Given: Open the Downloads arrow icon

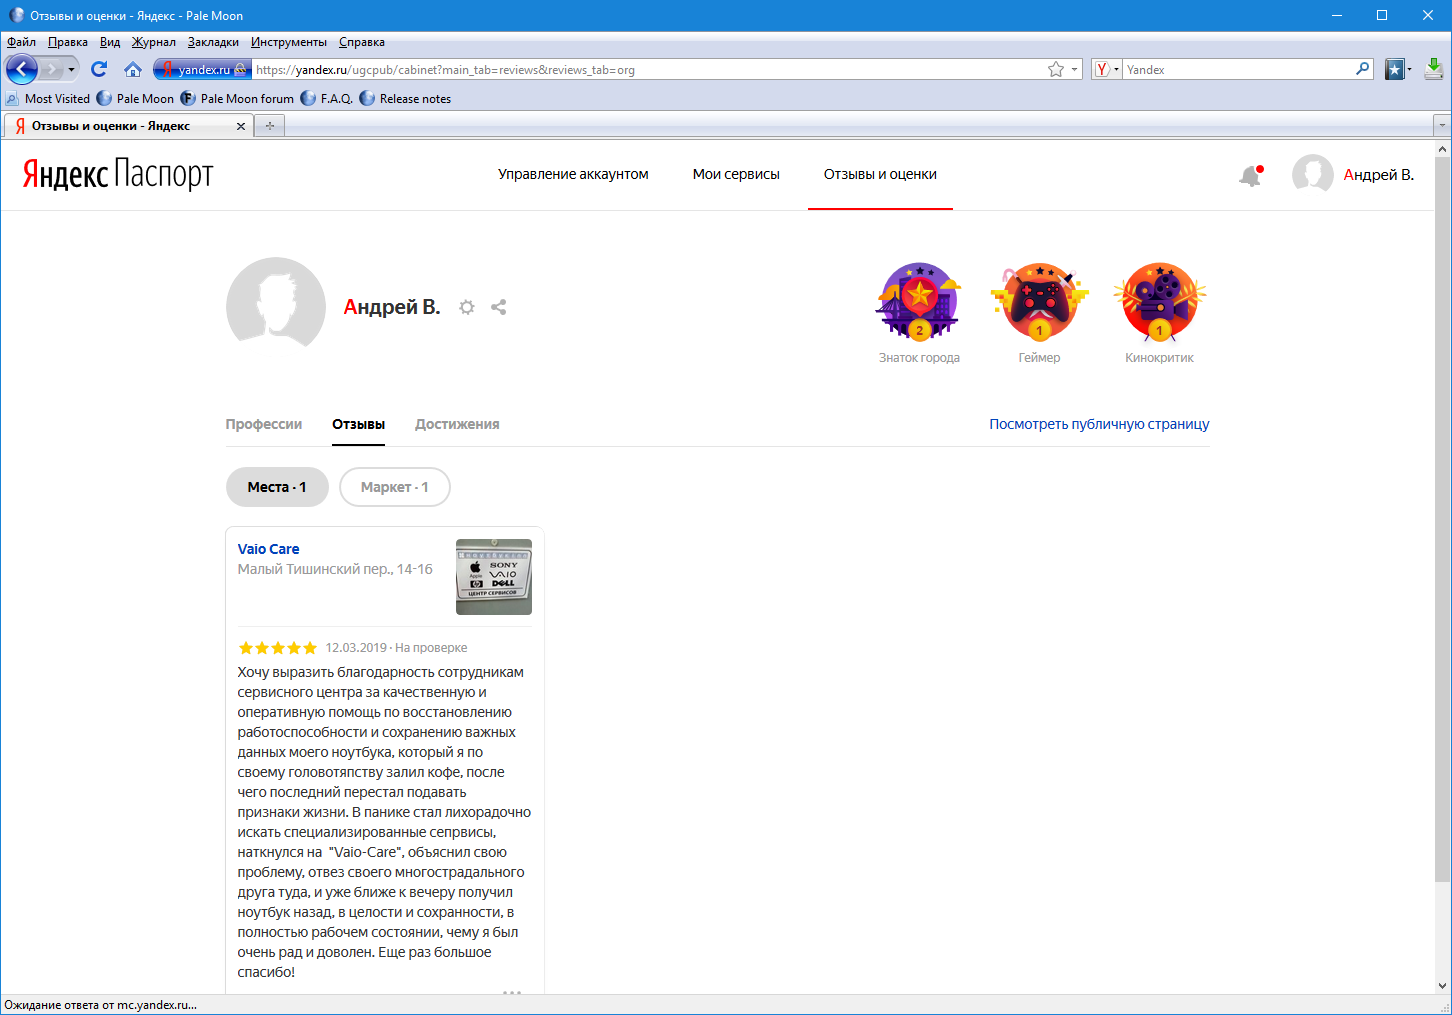Looking at the screenshot, I should [1433, 68].
